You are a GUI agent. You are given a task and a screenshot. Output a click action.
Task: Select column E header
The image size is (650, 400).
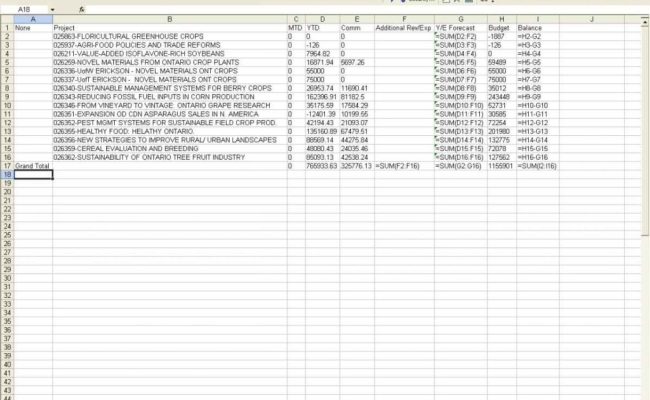(357, 19)
